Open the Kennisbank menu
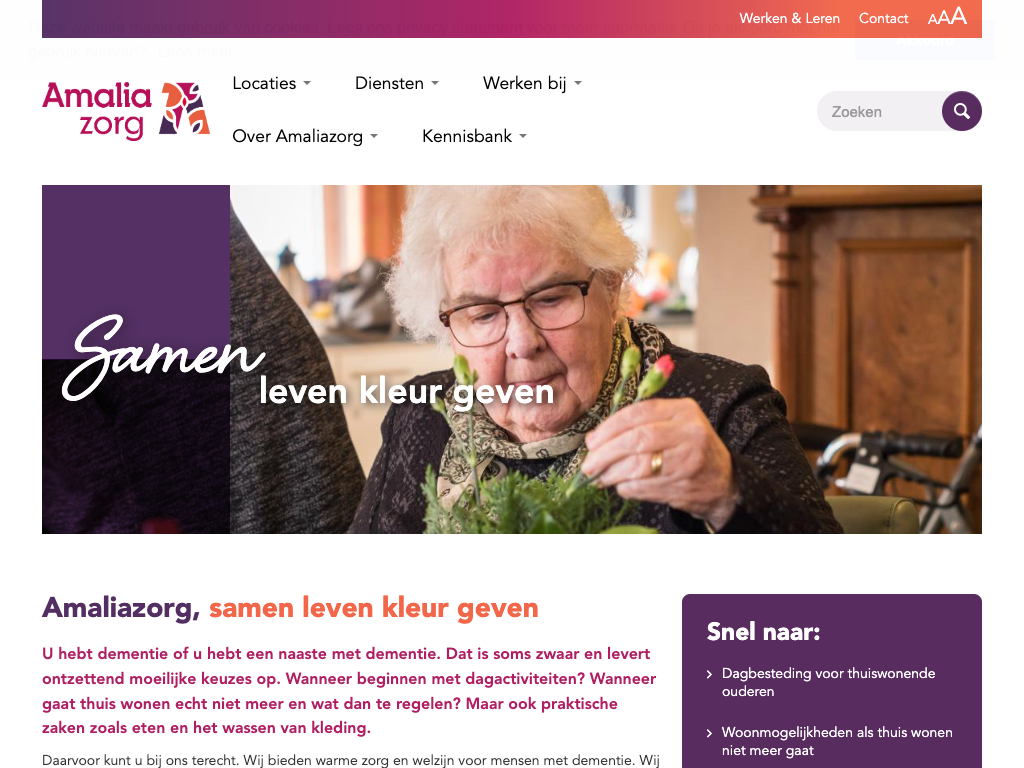This screenshot has height=768, width=1024. point(474,136)
